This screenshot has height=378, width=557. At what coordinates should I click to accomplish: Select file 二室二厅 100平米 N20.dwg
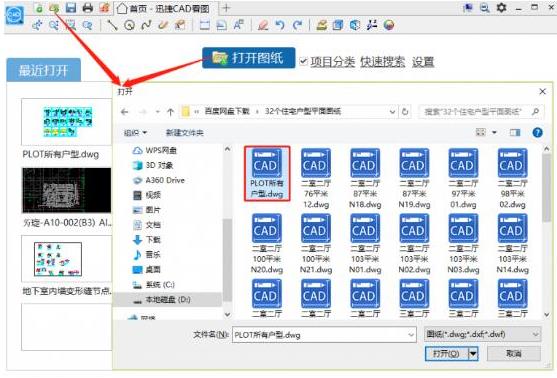(267, 244)
